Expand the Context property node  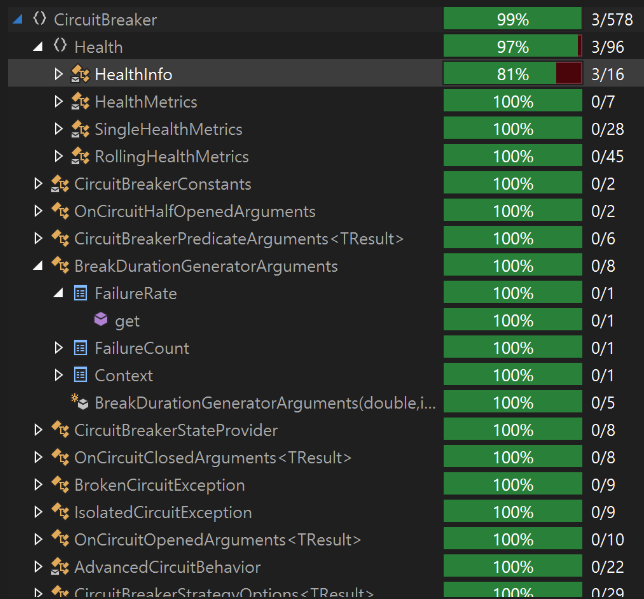click(58, 376)
